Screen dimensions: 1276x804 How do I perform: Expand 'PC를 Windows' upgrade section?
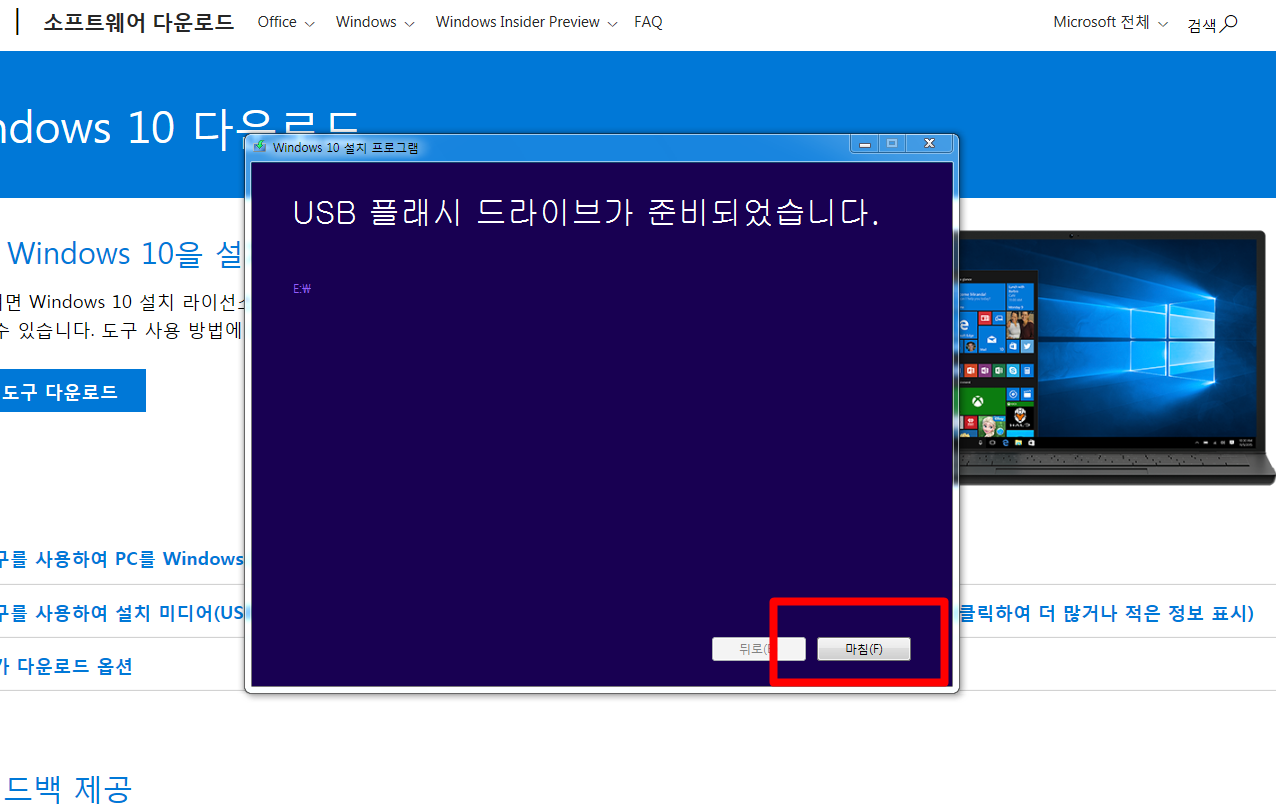[122, 558]
